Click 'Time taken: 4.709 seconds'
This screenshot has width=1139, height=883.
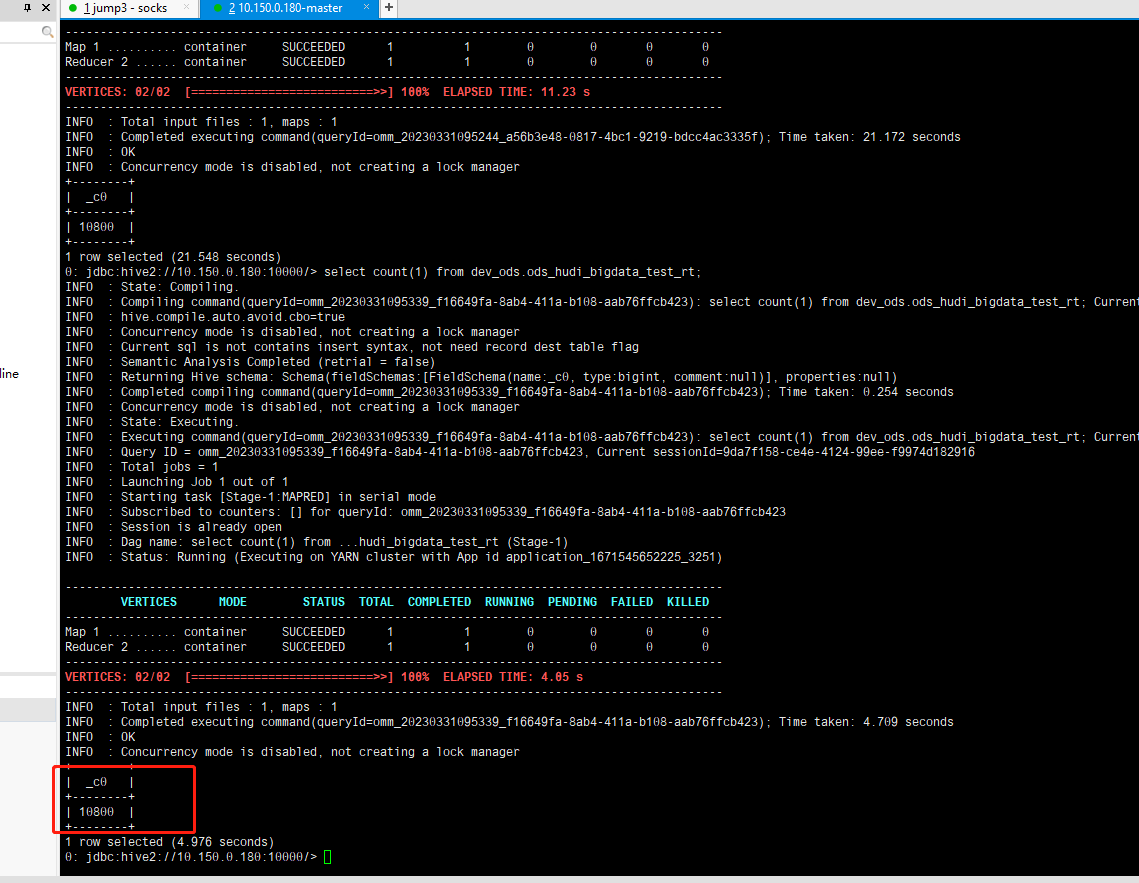click(866, 722)
